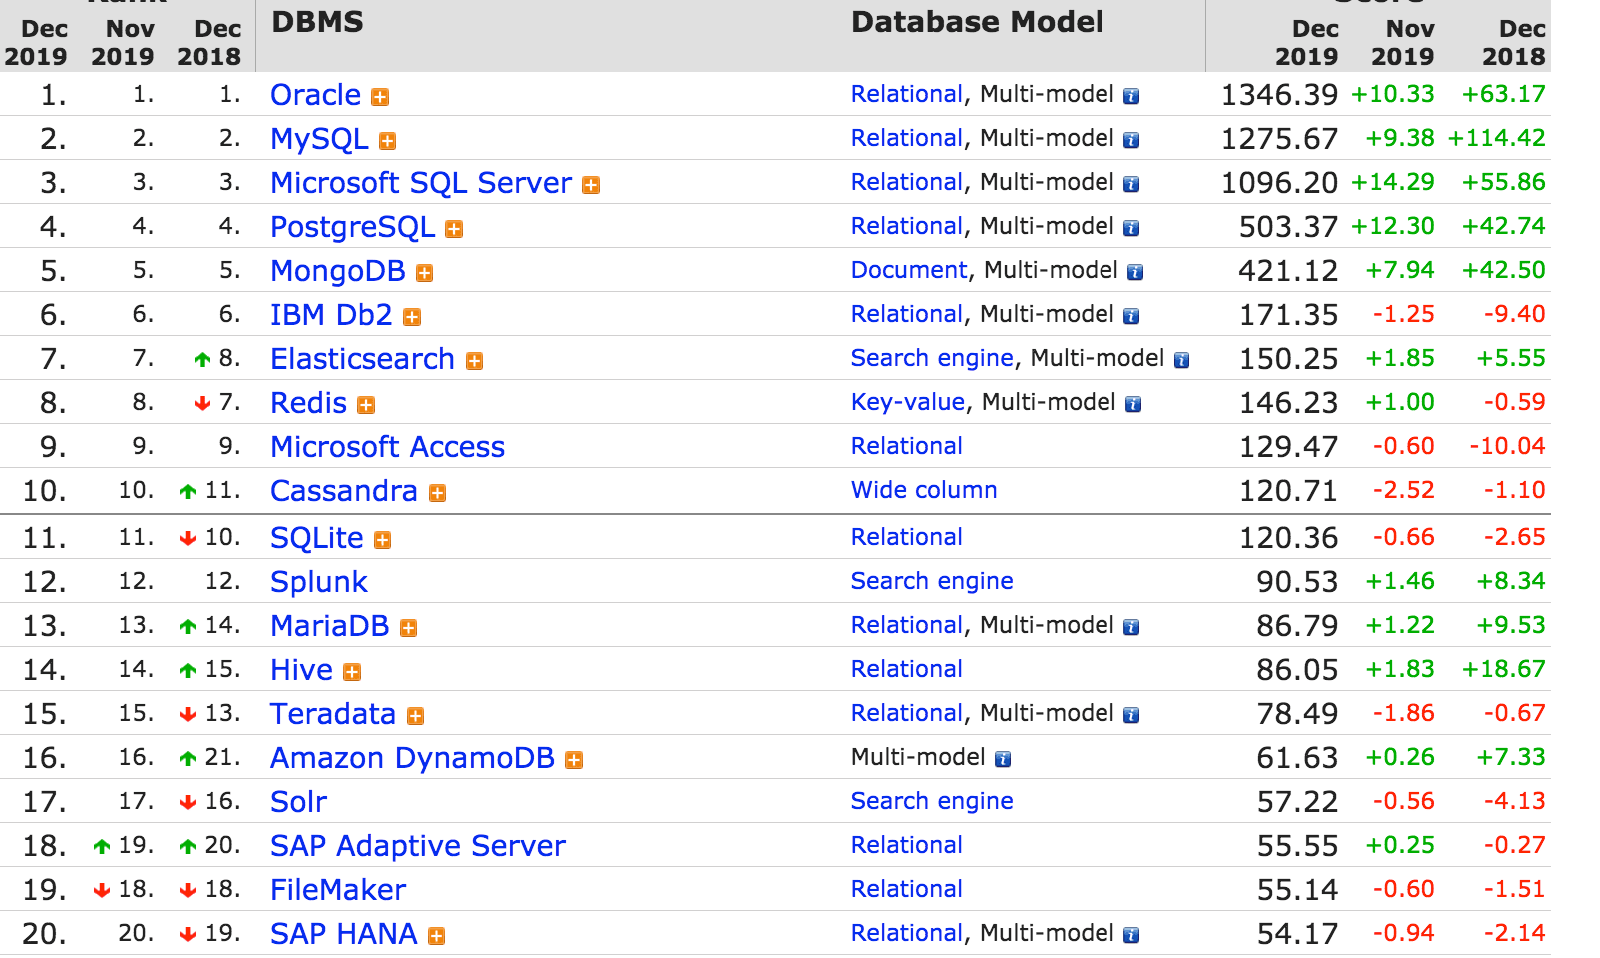Open the Oracle link
This screenshot has height=958, width=1600.
(x=315, y=95)
